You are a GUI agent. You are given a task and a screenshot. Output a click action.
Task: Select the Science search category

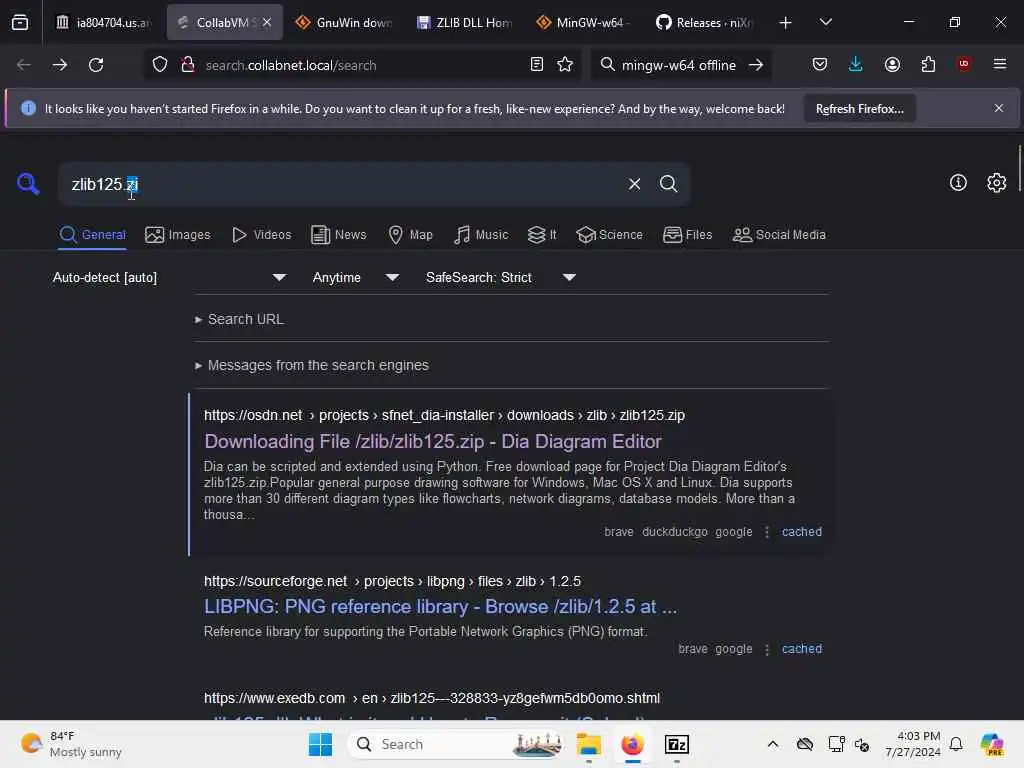609,235
